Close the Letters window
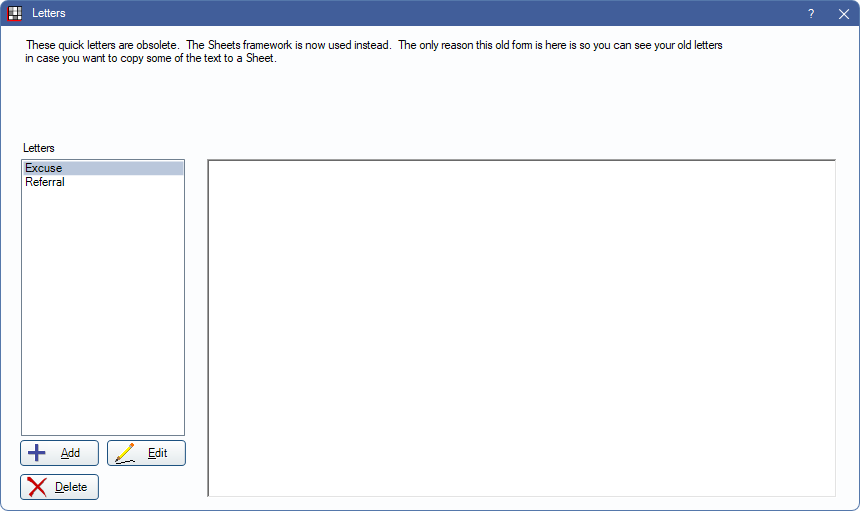860x511 pixels. click(842, 13)
